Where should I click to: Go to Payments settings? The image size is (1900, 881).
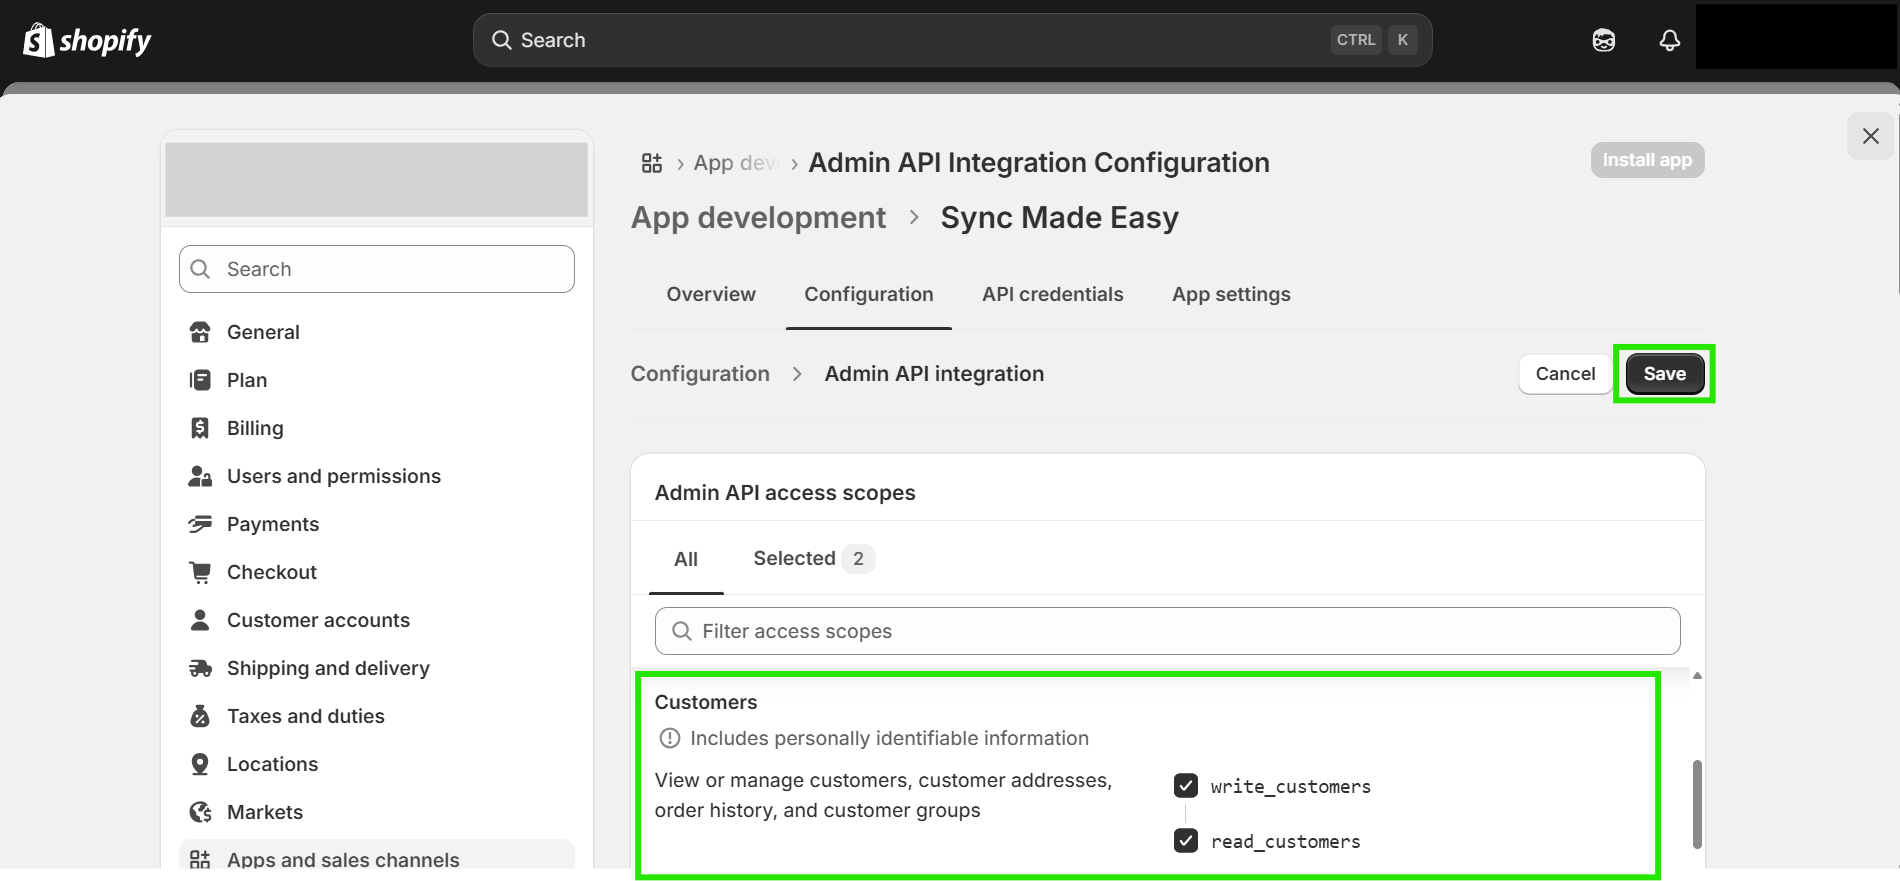pos(272,524)
